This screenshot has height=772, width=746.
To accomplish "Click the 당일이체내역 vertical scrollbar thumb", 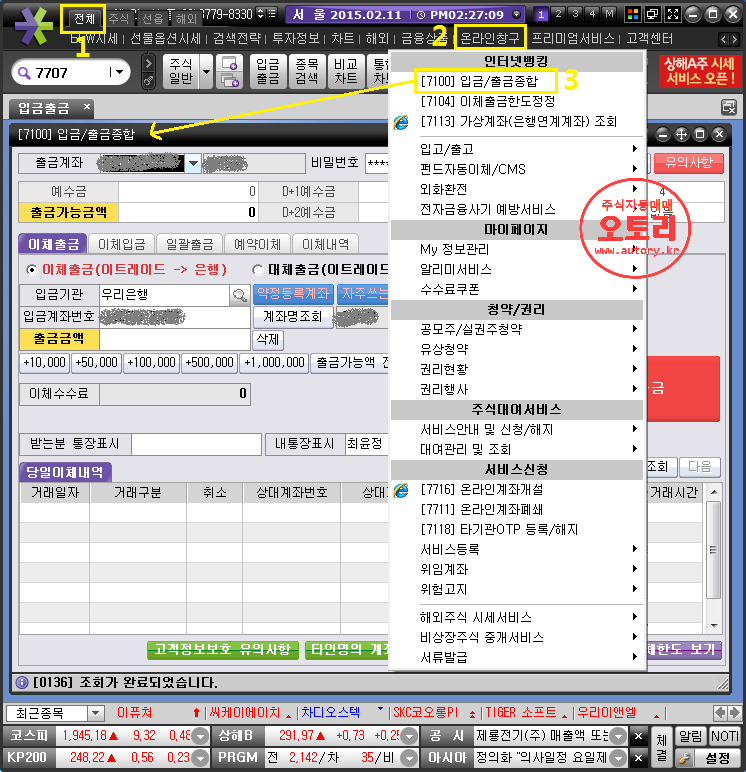I will (x=714, y=550).
